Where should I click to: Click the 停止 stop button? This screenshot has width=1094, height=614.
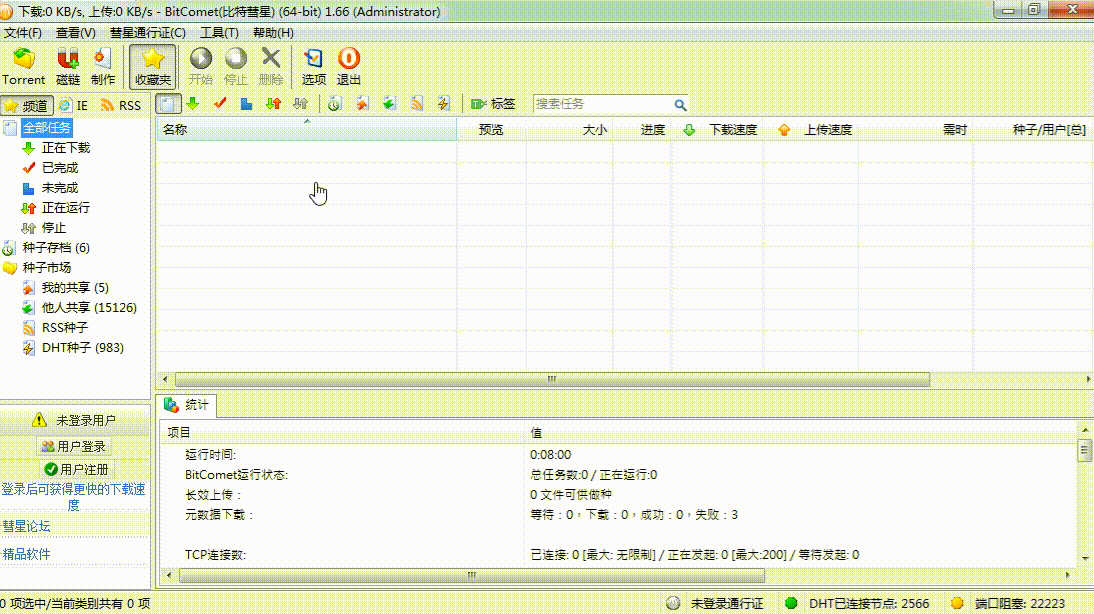pyautogui.click(x=236, y=67)
